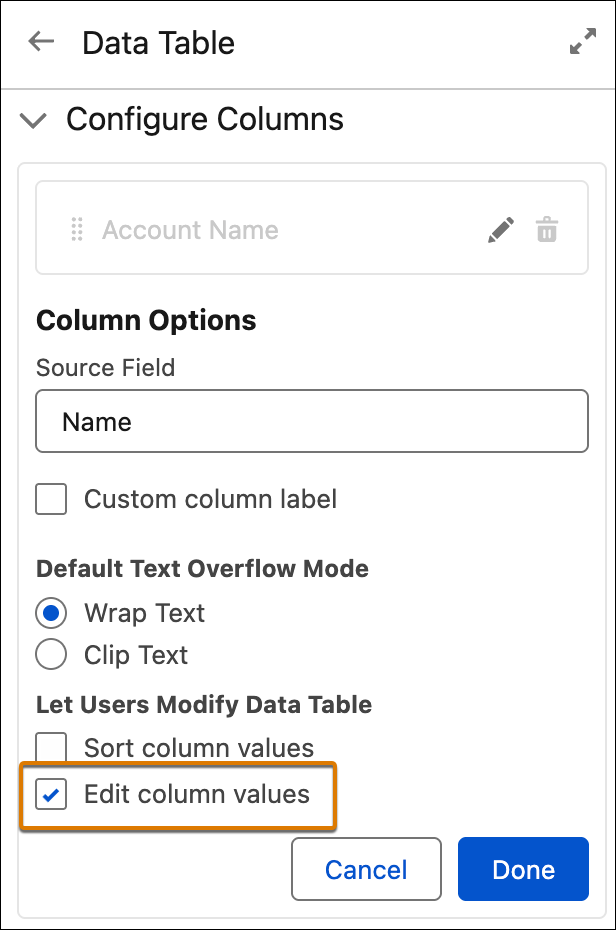Select the Wrap Text radio button

51,613
